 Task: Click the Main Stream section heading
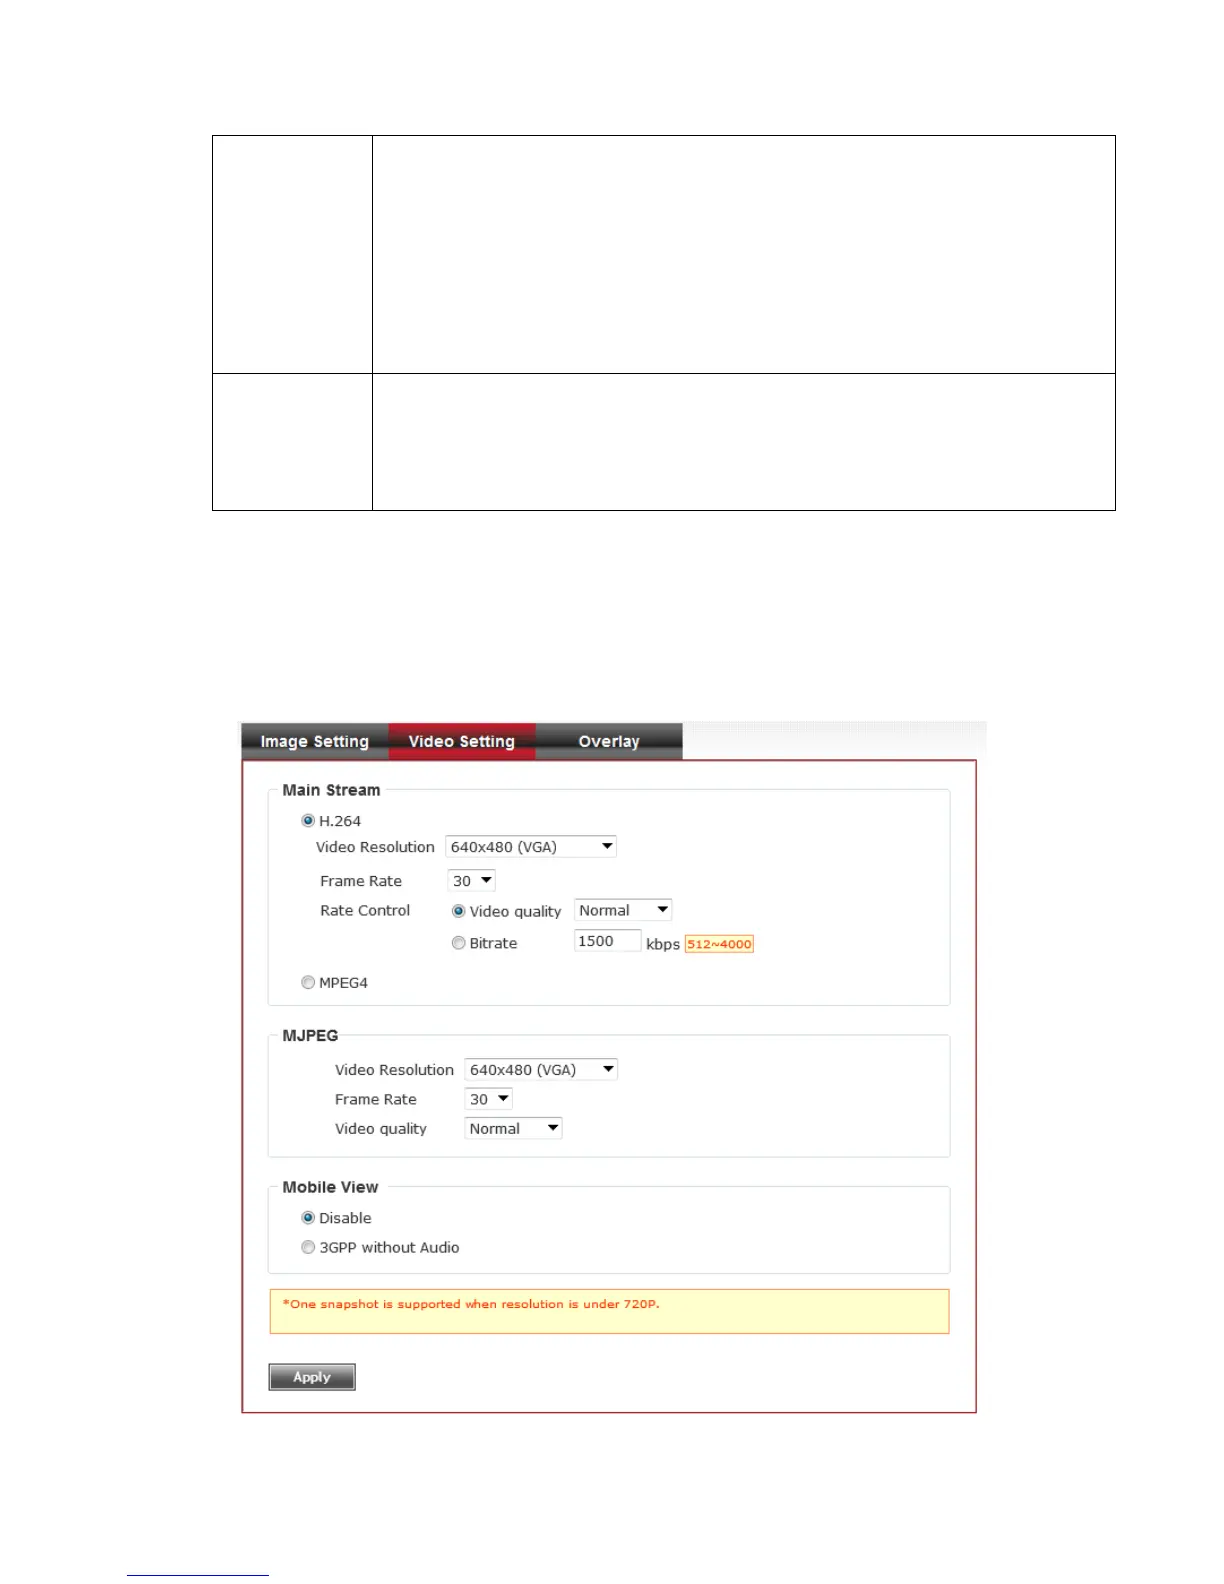coord(331,790)
